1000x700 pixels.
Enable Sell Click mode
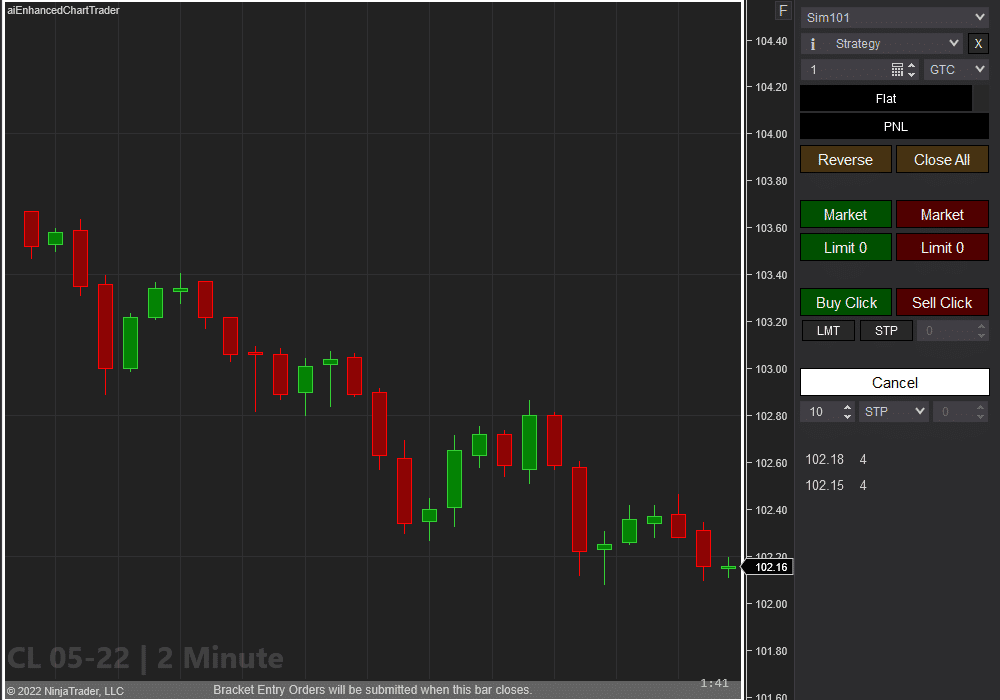coord(942,302)
